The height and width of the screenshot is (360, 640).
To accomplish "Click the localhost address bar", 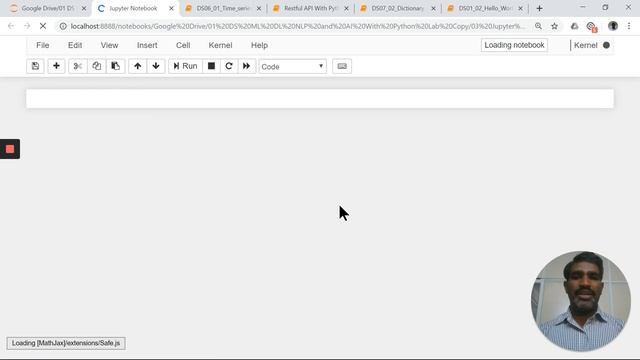I will [298, 26].
